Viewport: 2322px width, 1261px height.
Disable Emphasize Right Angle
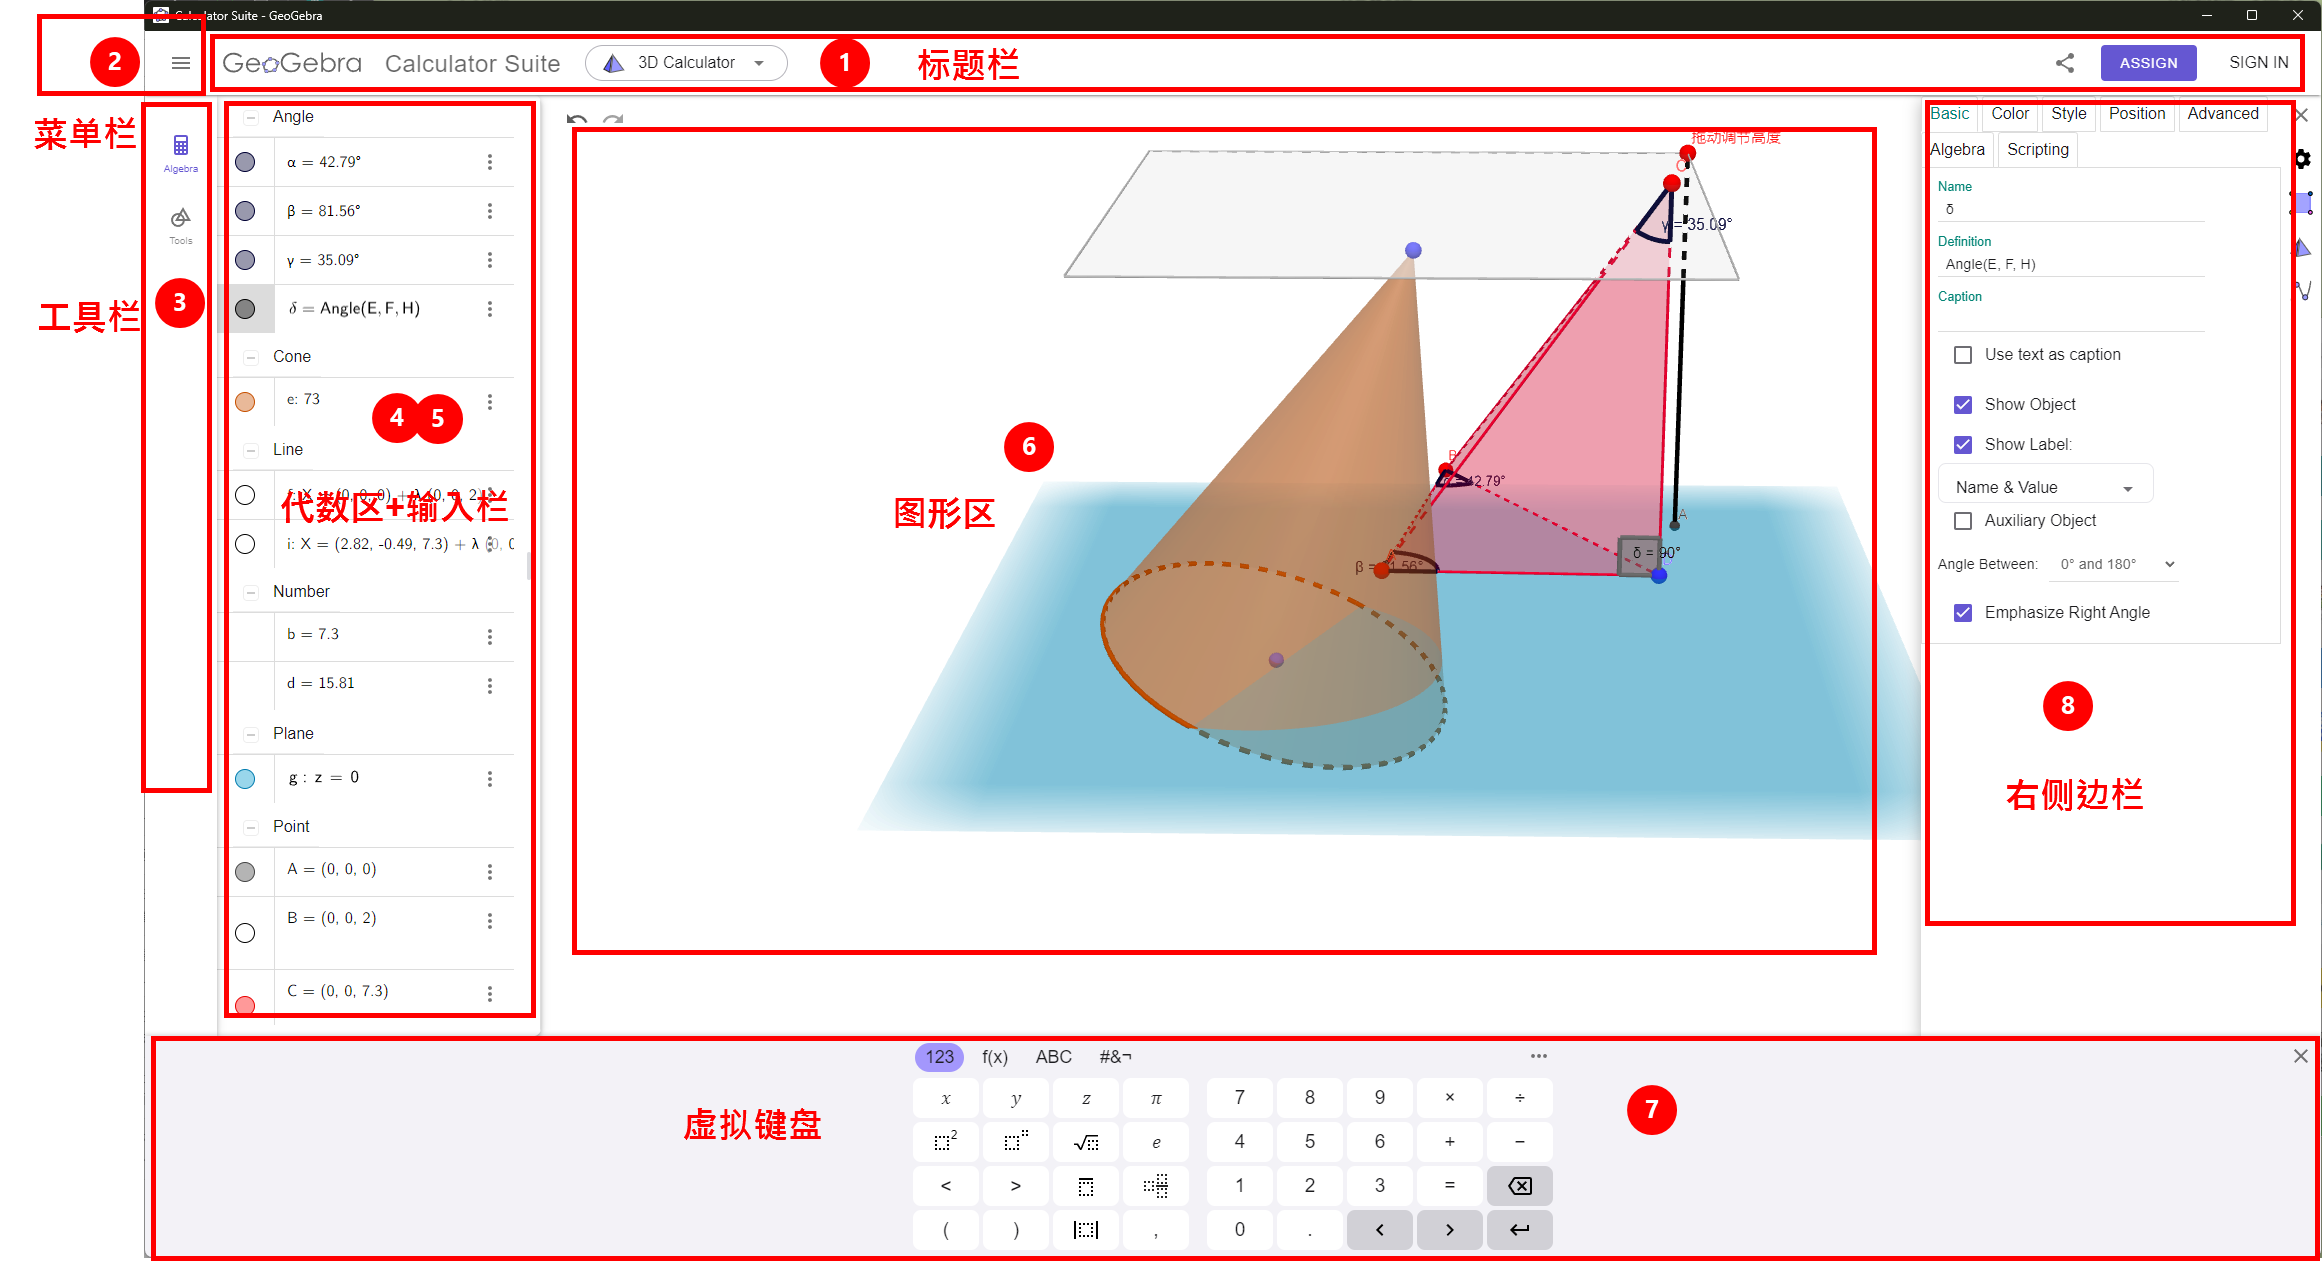[x=1963, y=612]
